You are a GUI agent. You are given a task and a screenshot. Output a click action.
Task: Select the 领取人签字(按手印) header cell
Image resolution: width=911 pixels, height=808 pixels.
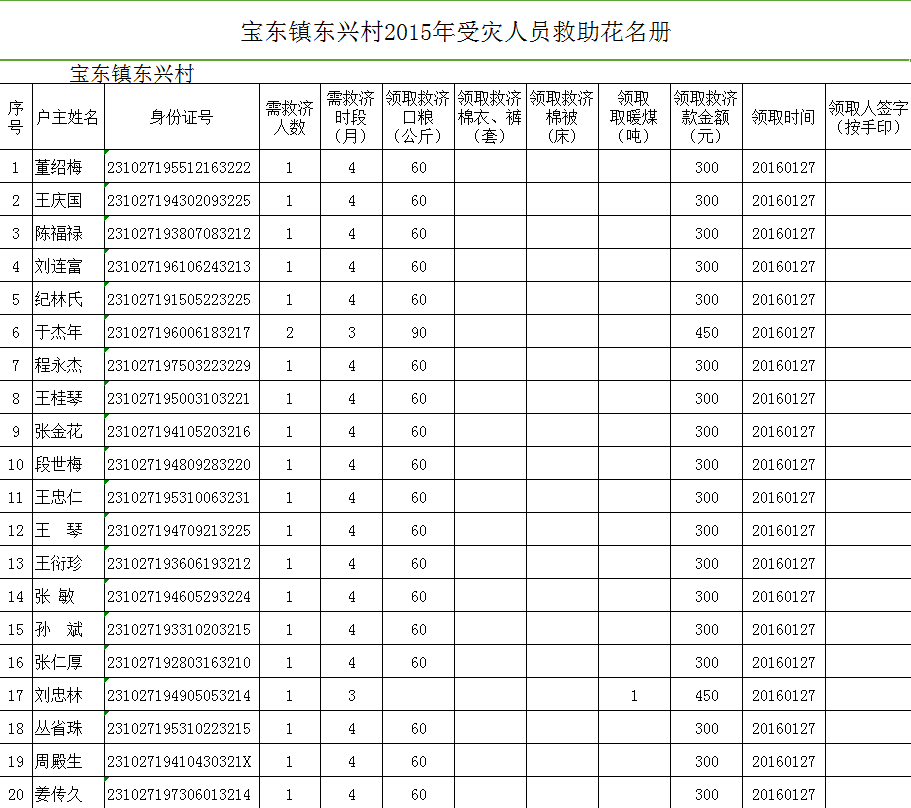[868, 117]
